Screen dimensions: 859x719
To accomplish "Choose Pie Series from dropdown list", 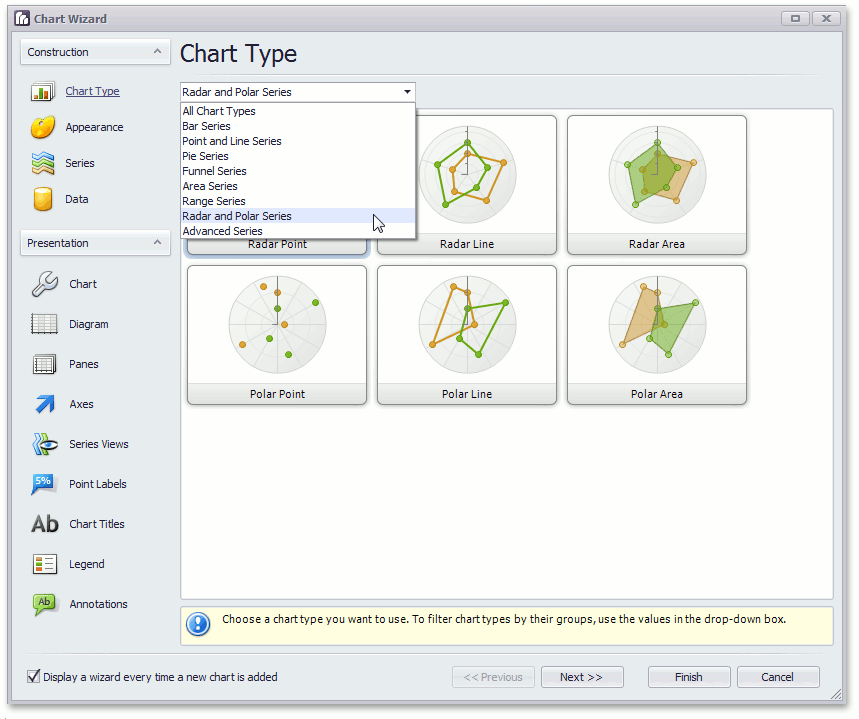I will [205, 157].
